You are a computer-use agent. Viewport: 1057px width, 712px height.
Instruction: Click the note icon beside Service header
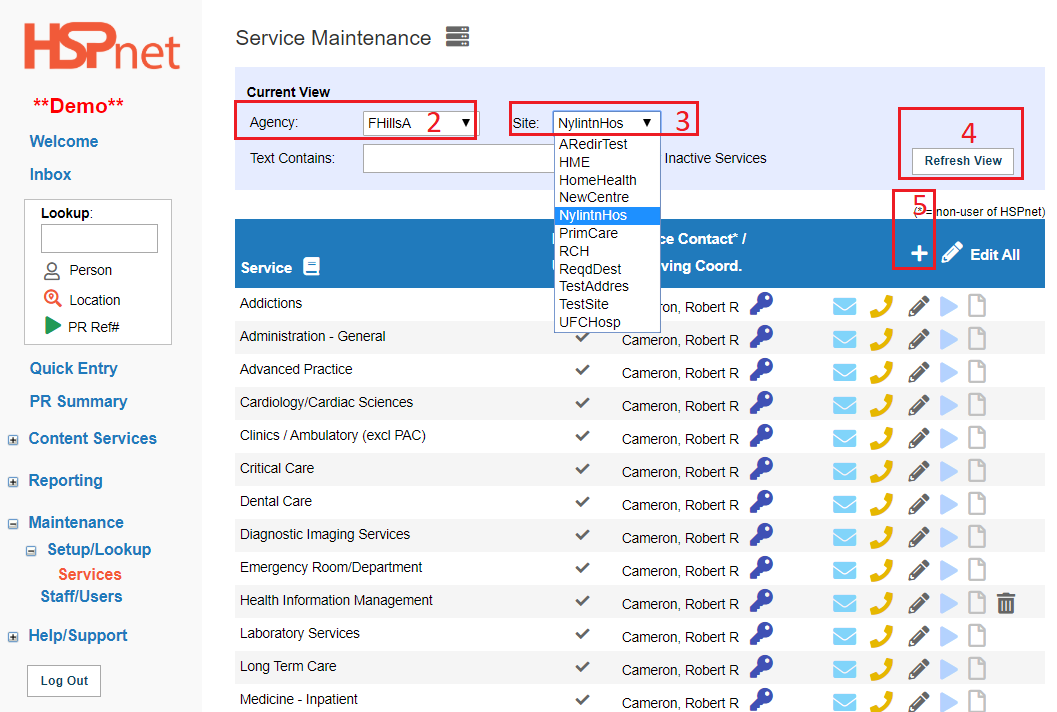pos(311,266)
